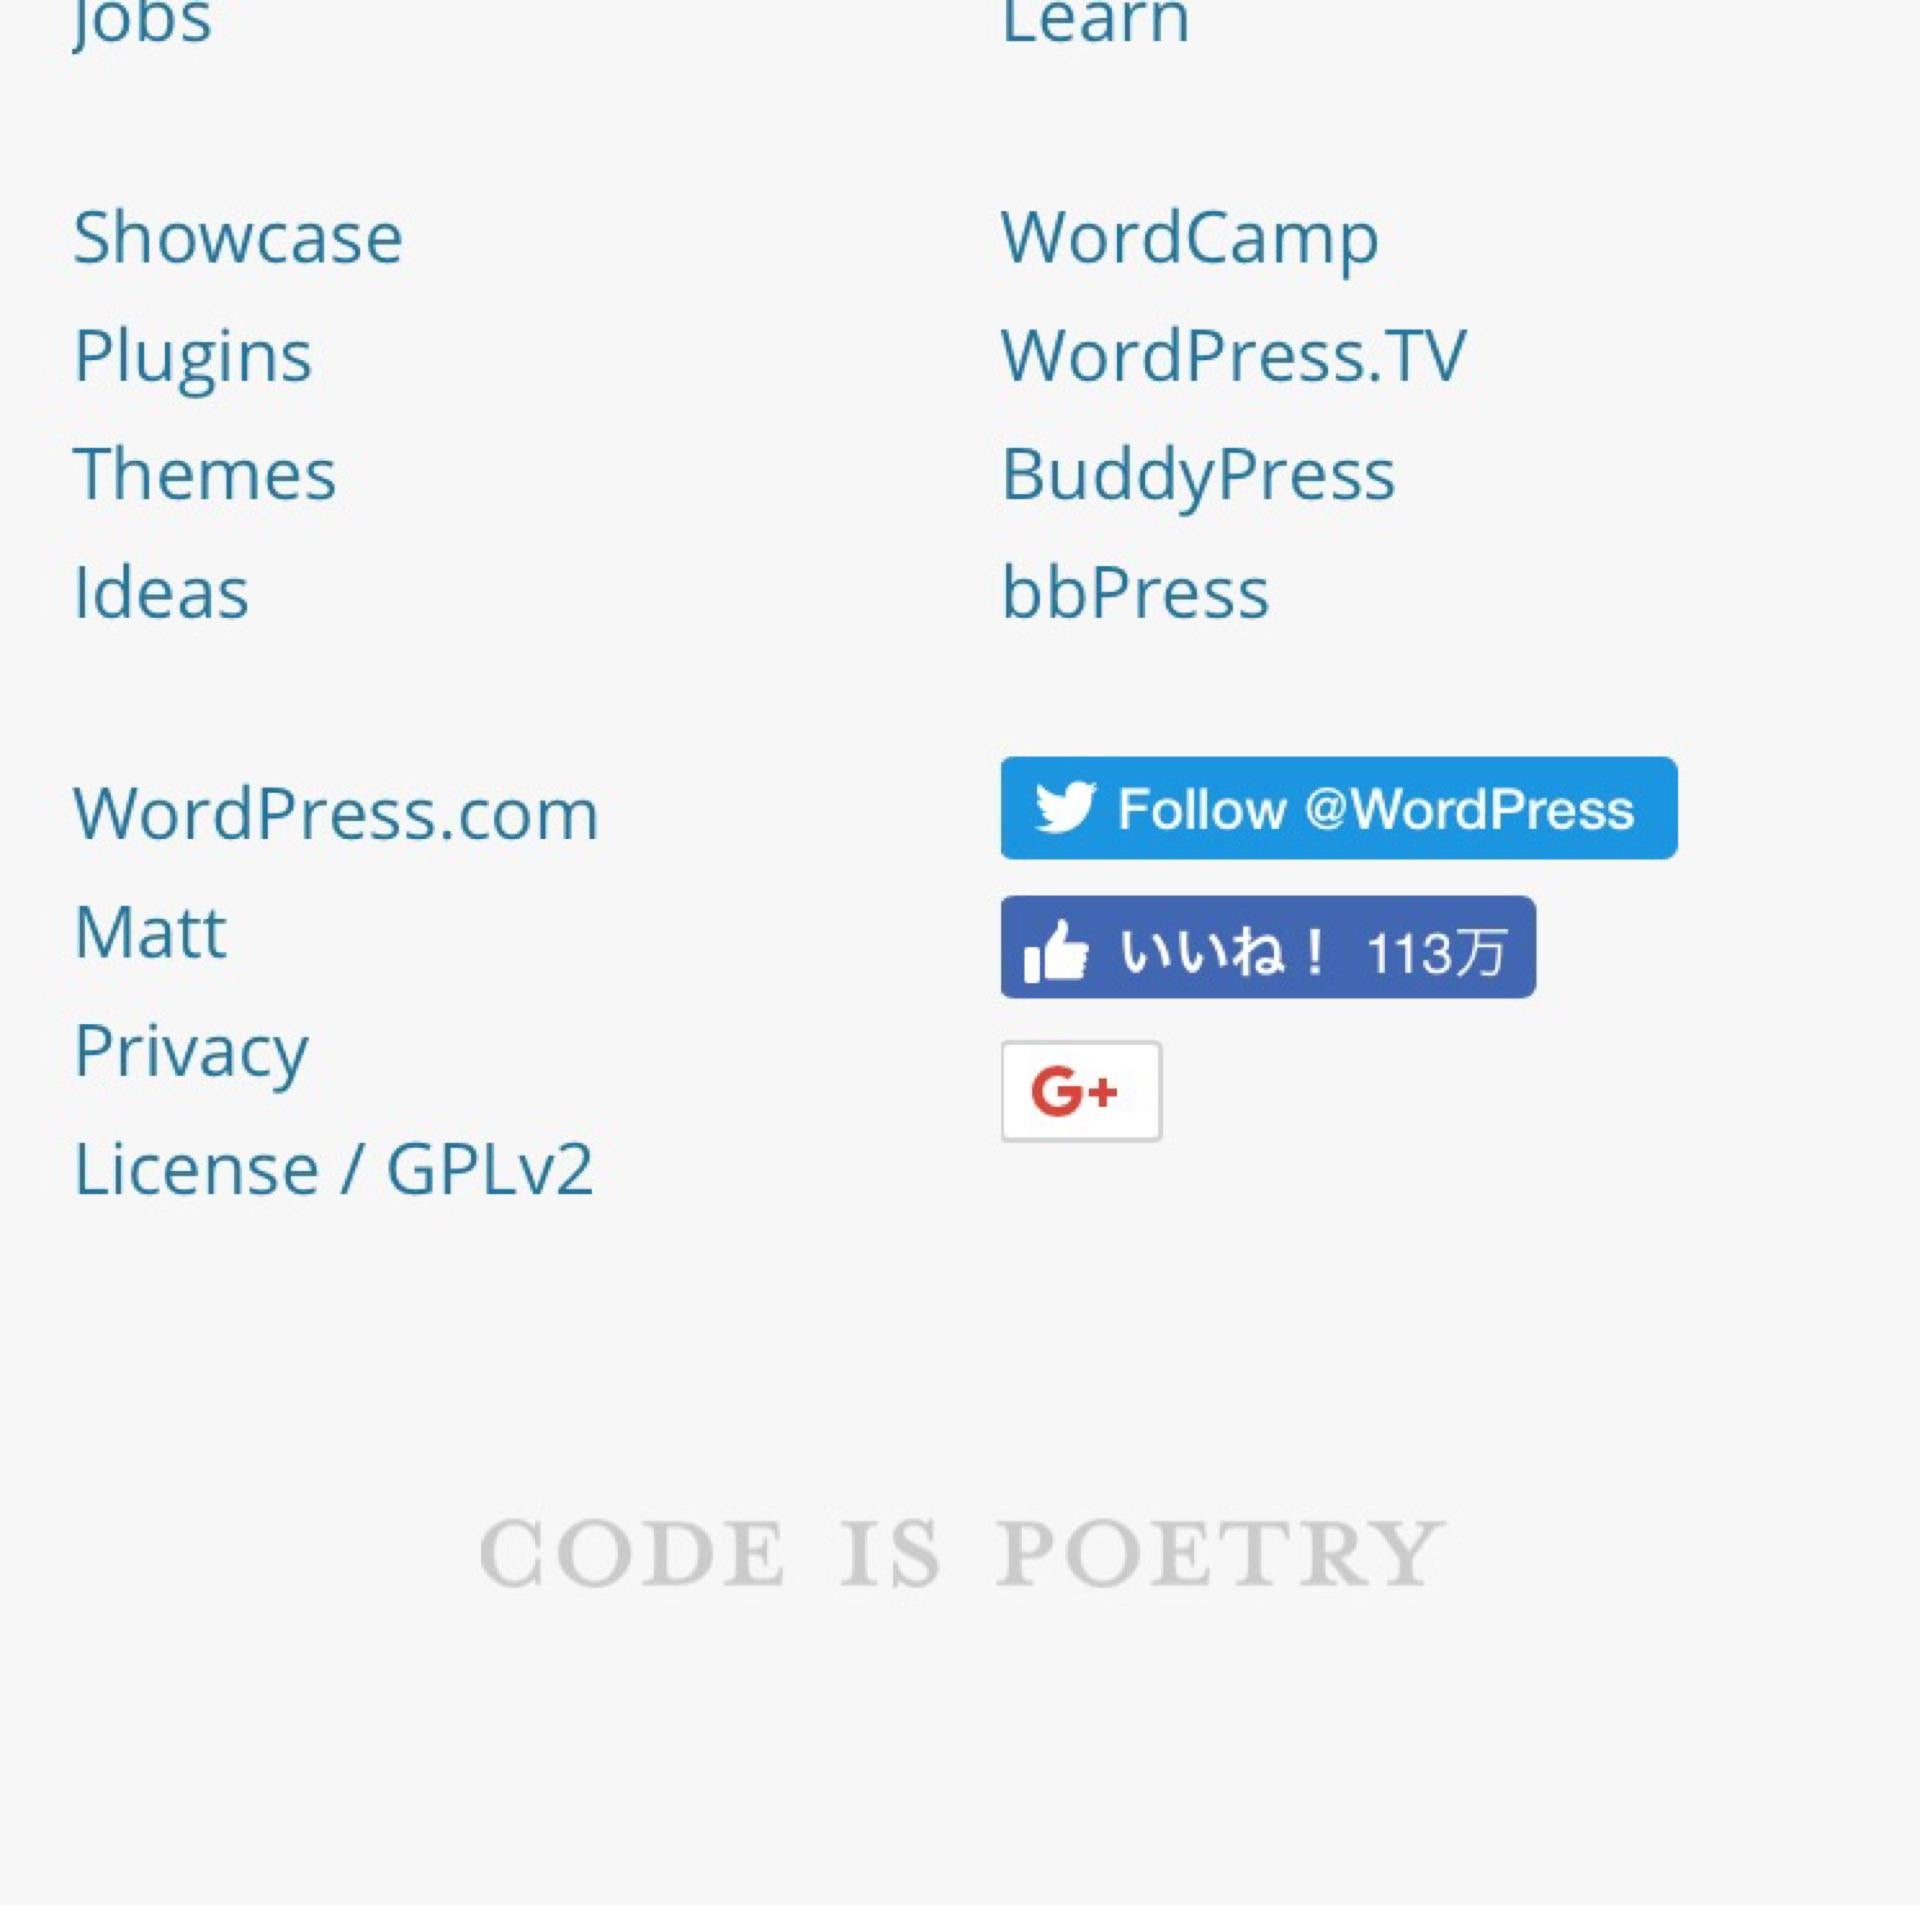The width and height of the screenshot is (1920, 1905).
Task: View License / GPLv2 page
Action: 334,1169
